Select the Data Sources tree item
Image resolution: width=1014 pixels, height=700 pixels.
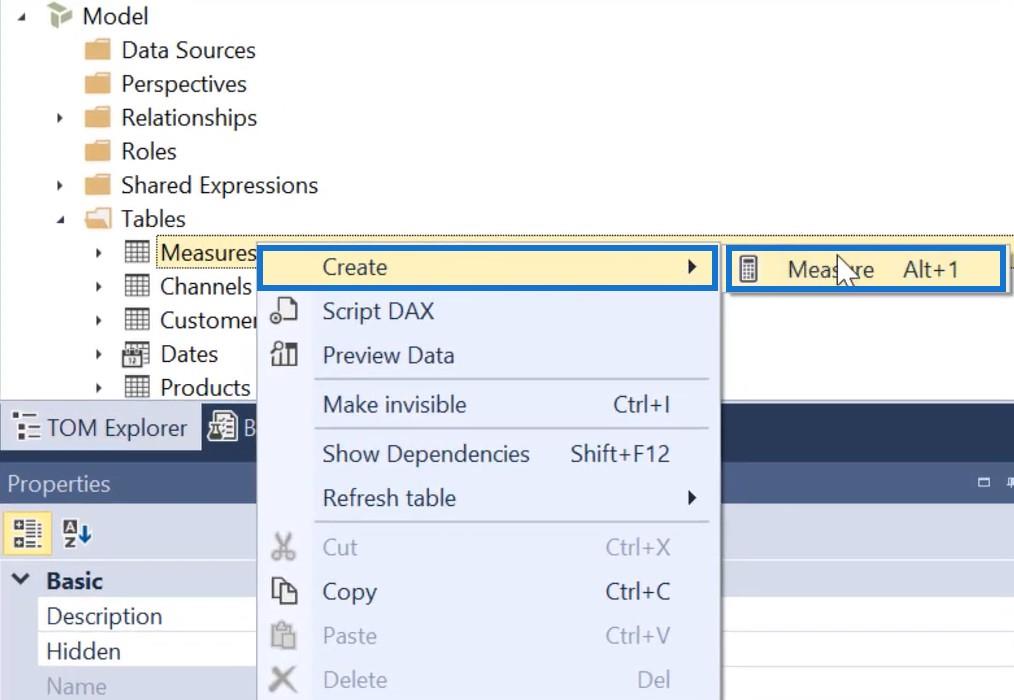pos(188,50)
